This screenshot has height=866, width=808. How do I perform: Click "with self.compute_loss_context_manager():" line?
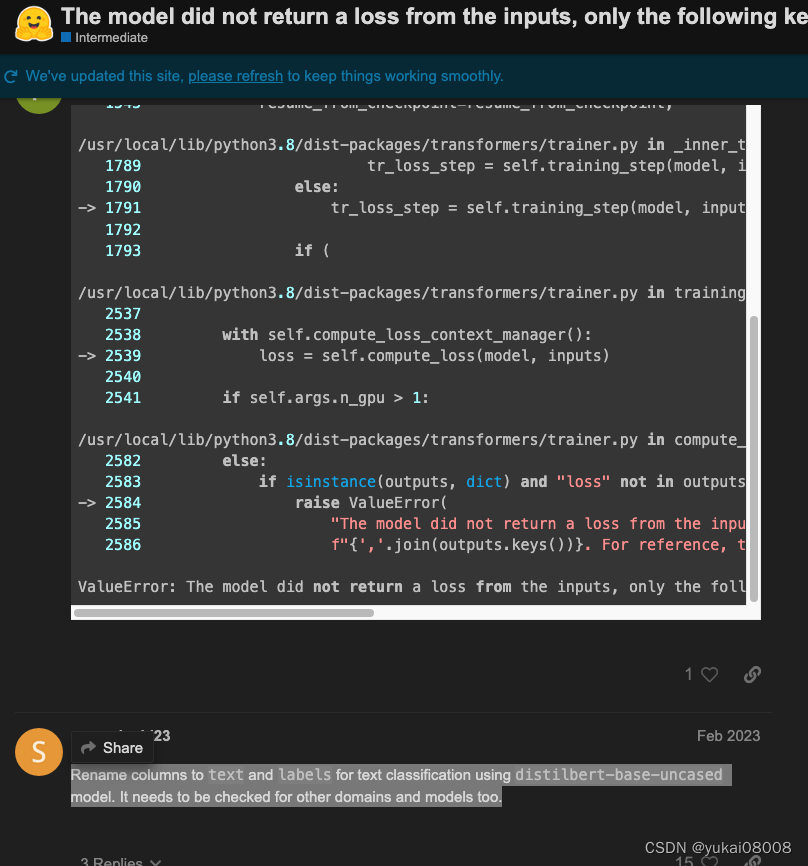point(406,335)
